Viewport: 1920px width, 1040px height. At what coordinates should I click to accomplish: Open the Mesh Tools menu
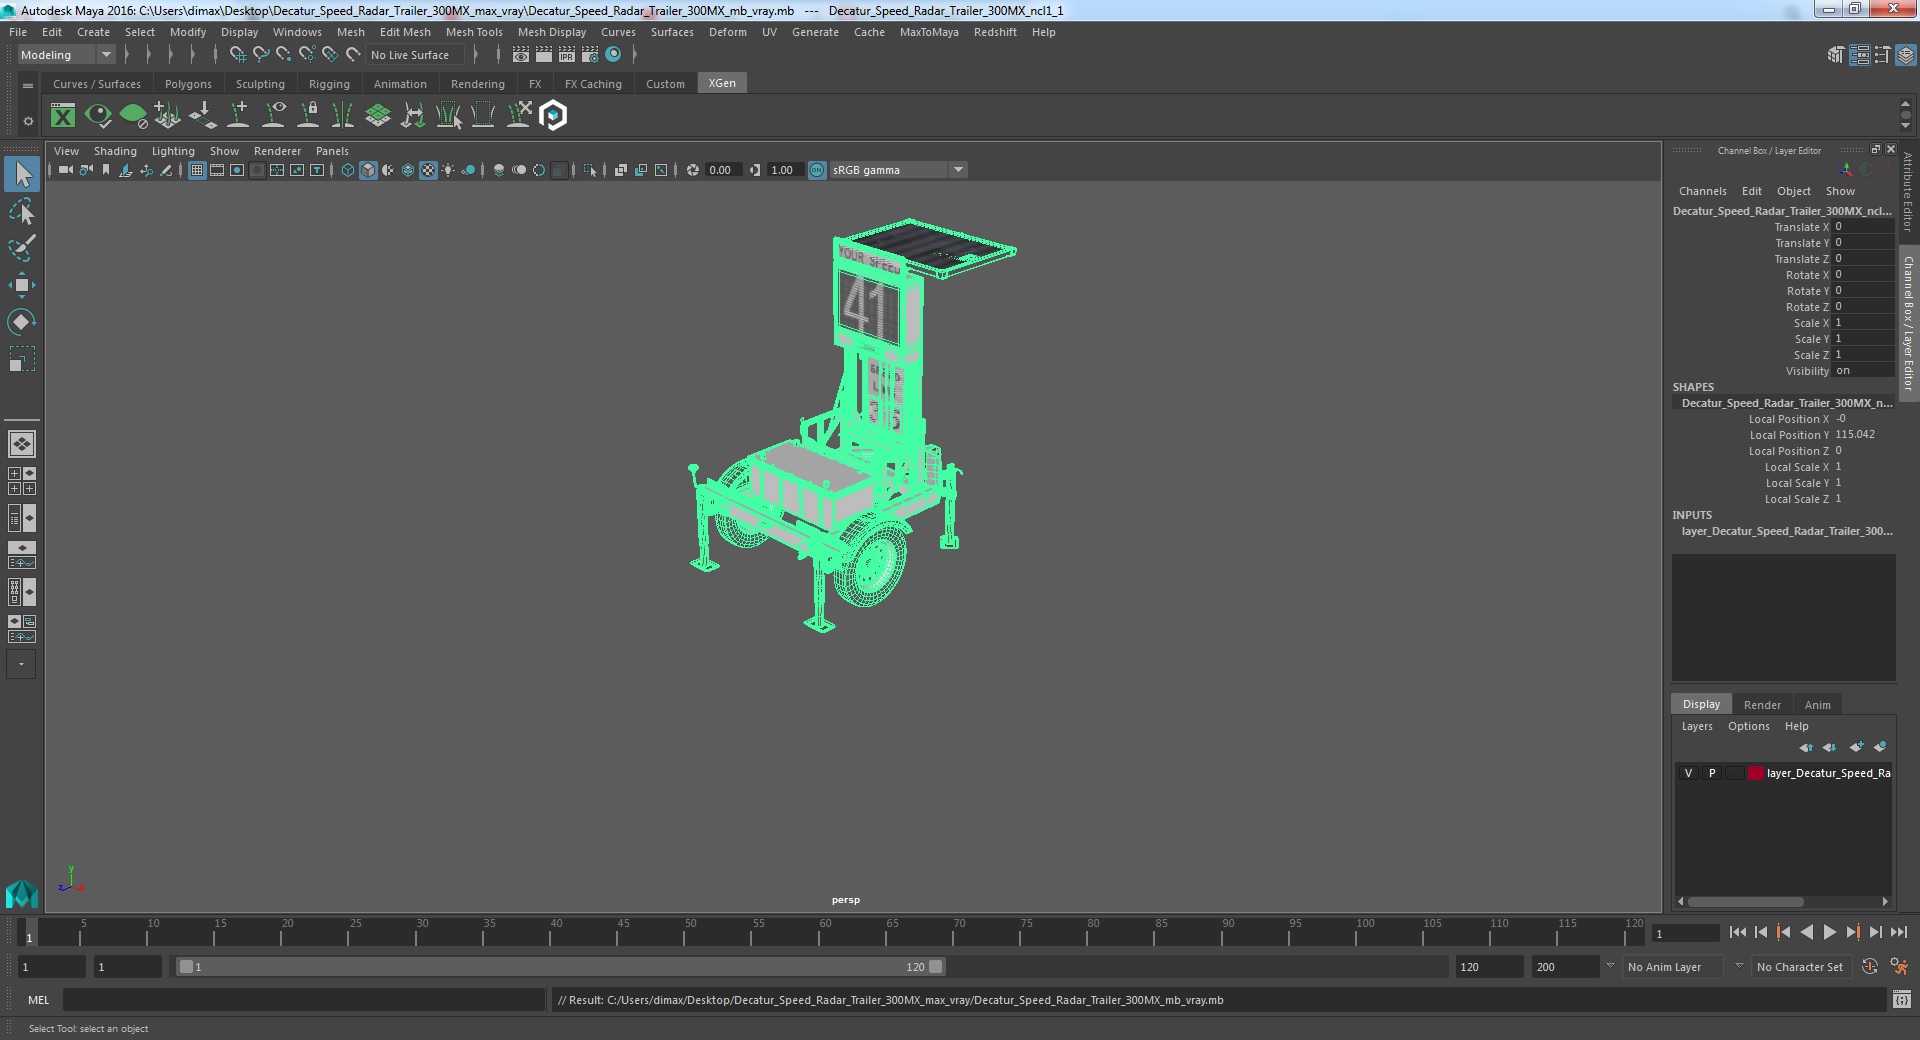pyautogui.click(x=474, y=32)
